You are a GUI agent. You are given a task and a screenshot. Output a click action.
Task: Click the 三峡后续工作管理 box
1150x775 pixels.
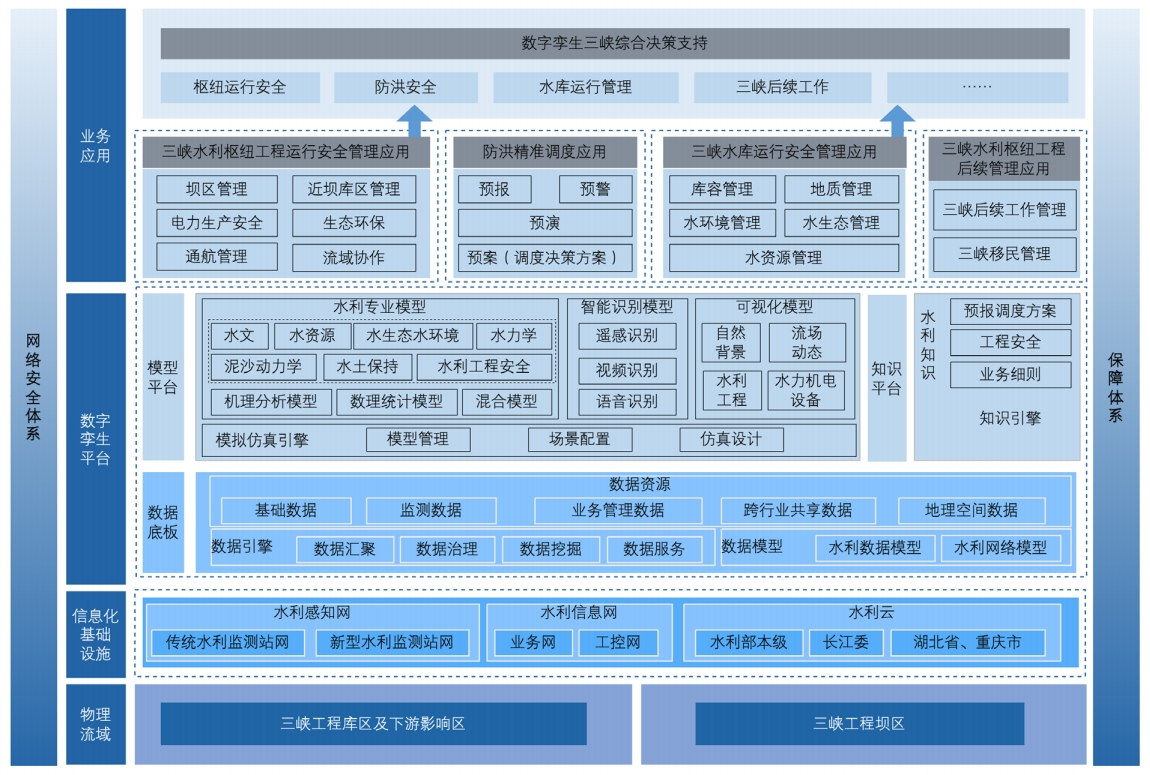coord(1005,210)
